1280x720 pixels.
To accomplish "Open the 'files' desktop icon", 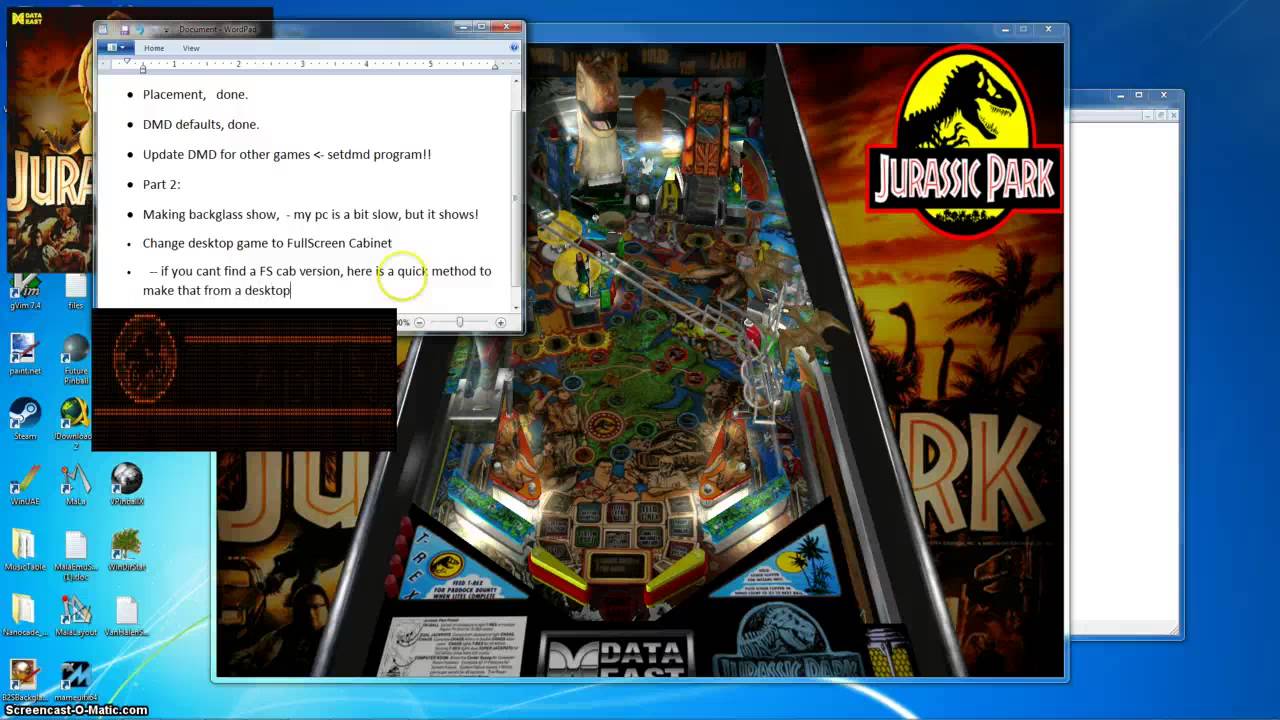I will coord(76,288).
